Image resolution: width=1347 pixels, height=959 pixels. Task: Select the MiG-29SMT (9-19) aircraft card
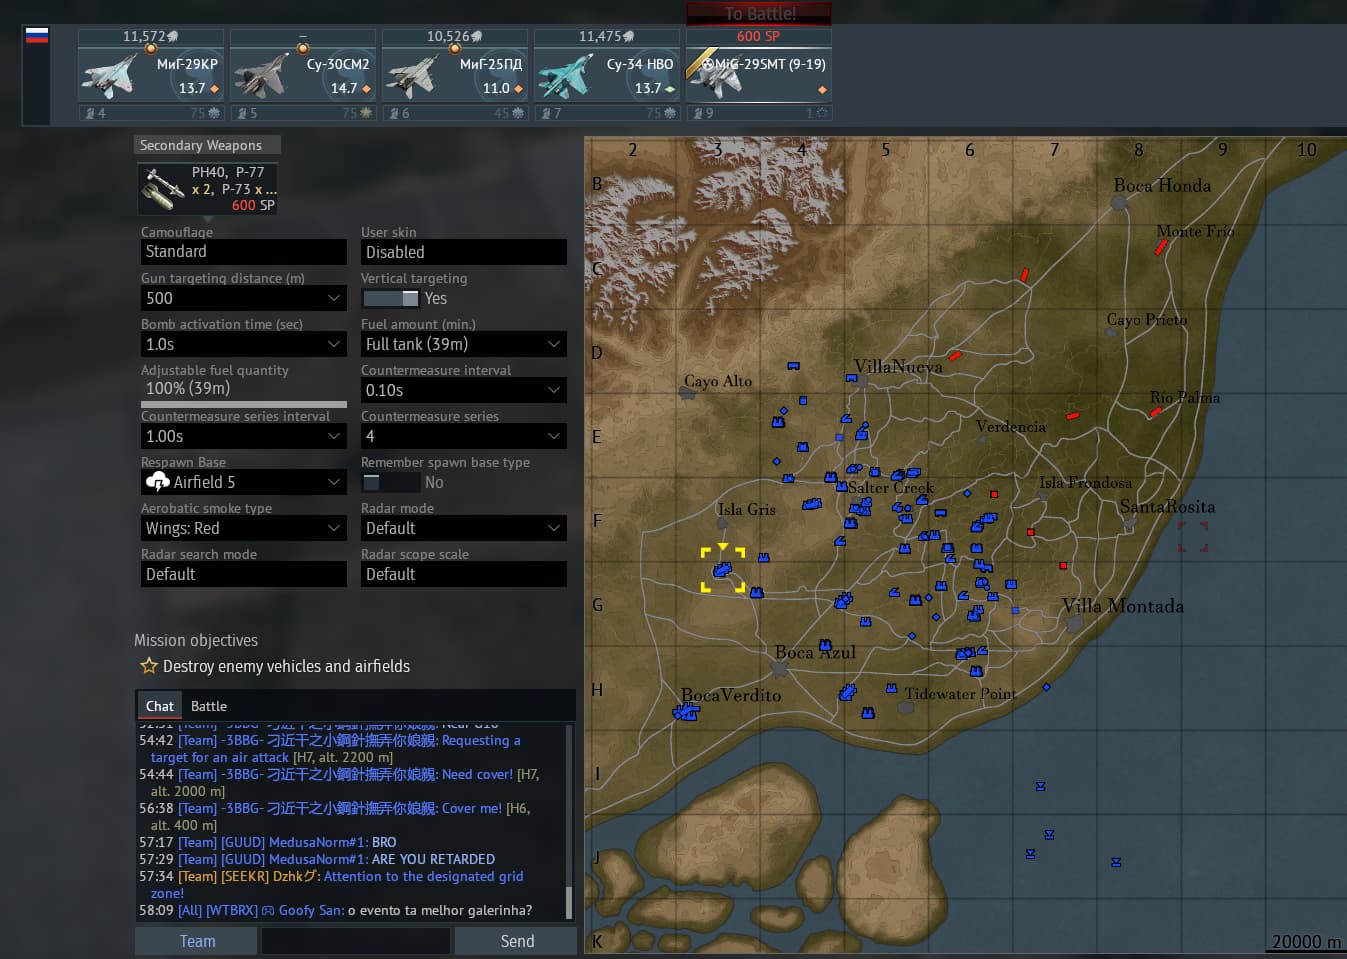(759, 74)
